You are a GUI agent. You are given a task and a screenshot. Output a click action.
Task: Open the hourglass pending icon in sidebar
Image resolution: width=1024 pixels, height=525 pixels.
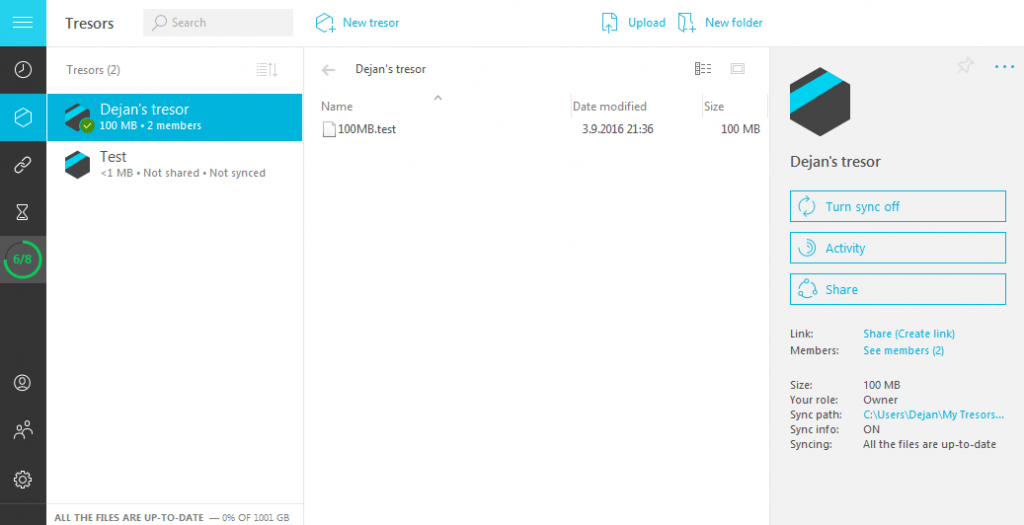(23, 212)
